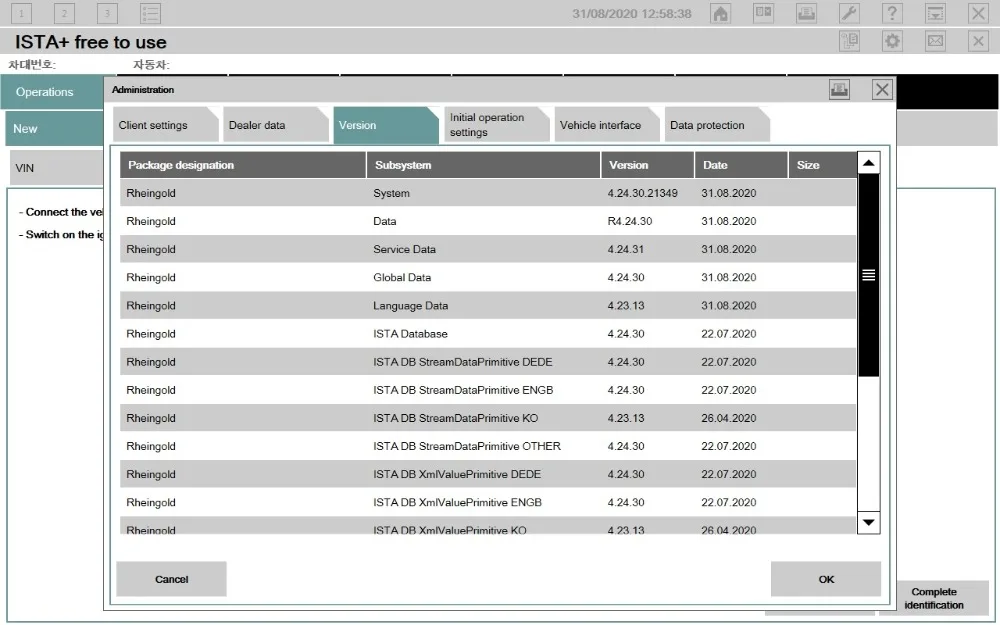
Task: Click the printer icon in top toolbar
Action: tap(806, 14)
